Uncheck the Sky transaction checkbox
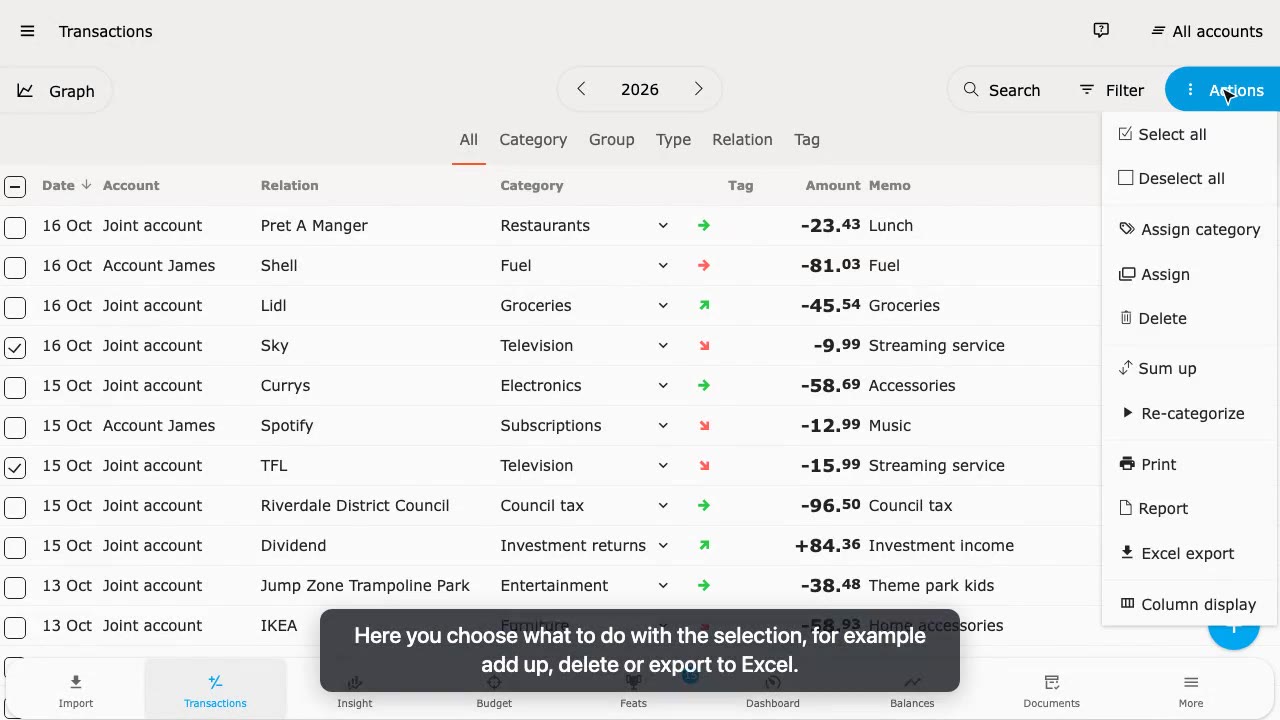This screenshot has width=1280, height=720. pos(15,347)
